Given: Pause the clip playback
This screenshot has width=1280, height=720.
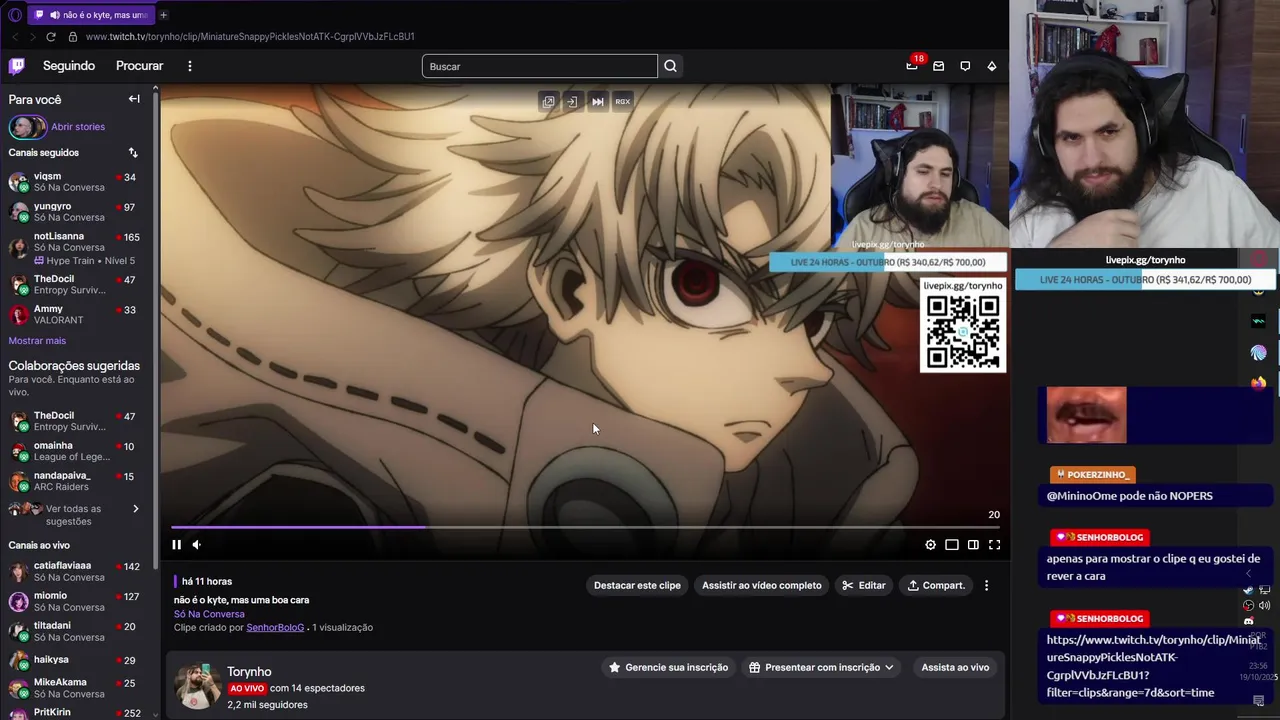Looking at the screenshot, I should (x=177, y=545).
